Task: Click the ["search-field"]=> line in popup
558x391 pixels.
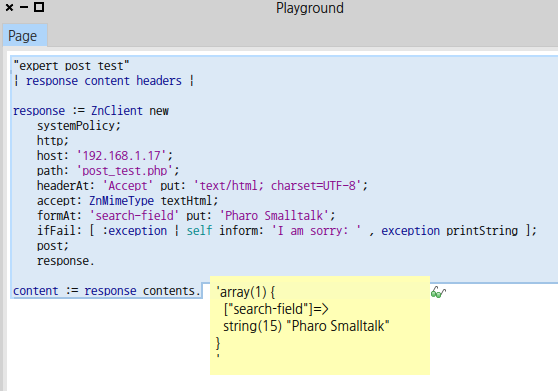Action: coord(276,309)
